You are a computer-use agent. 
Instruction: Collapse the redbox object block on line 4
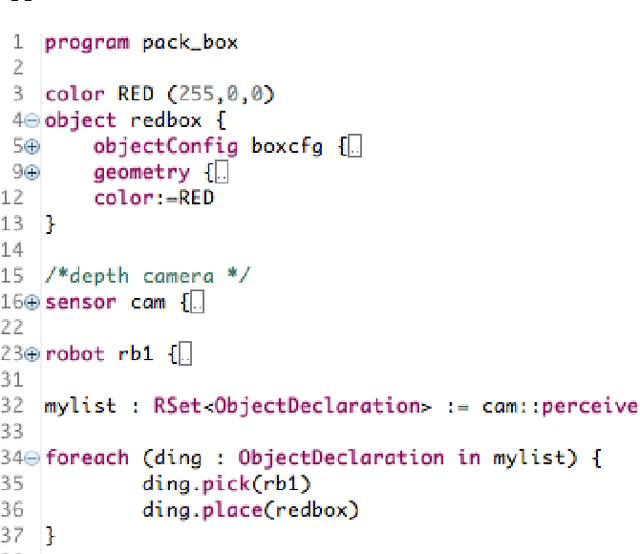tap(32, 120)
